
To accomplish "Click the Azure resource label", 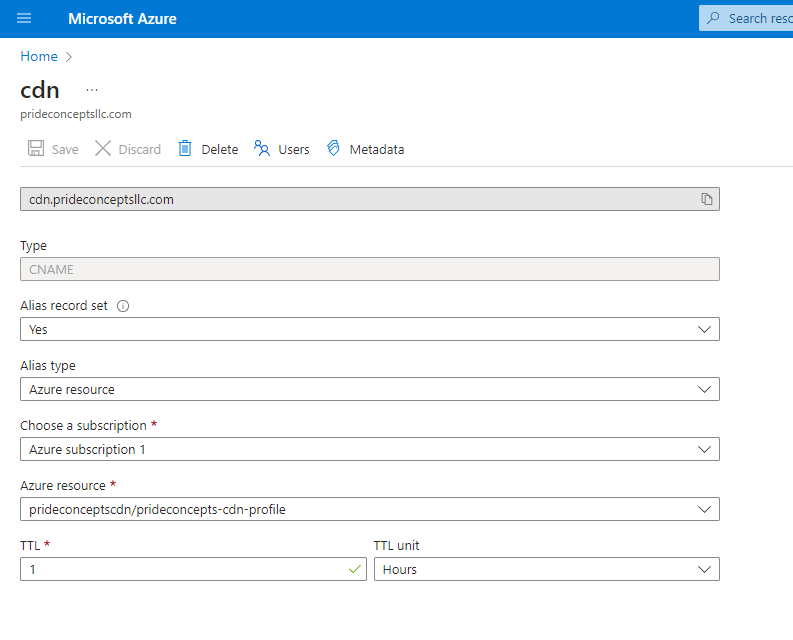I will (x=63, y=486).
